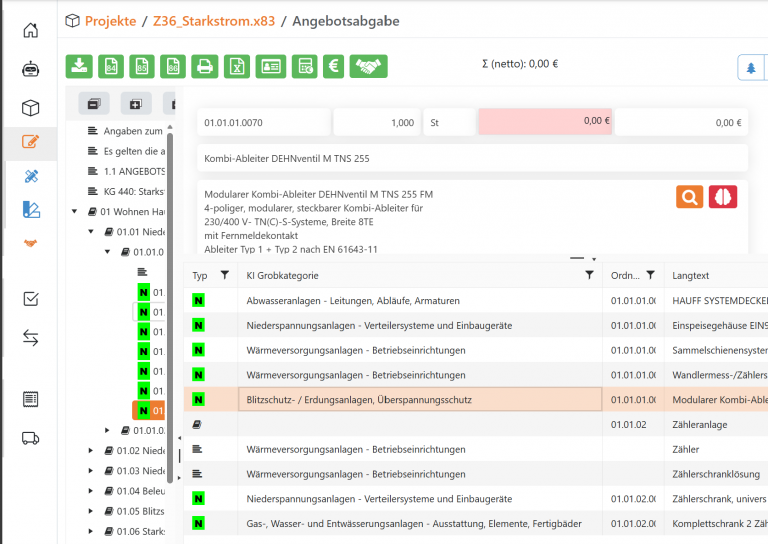Open the truck delivery sidebar icon
This screenshot has height=544, width=768.
[31, 437]
